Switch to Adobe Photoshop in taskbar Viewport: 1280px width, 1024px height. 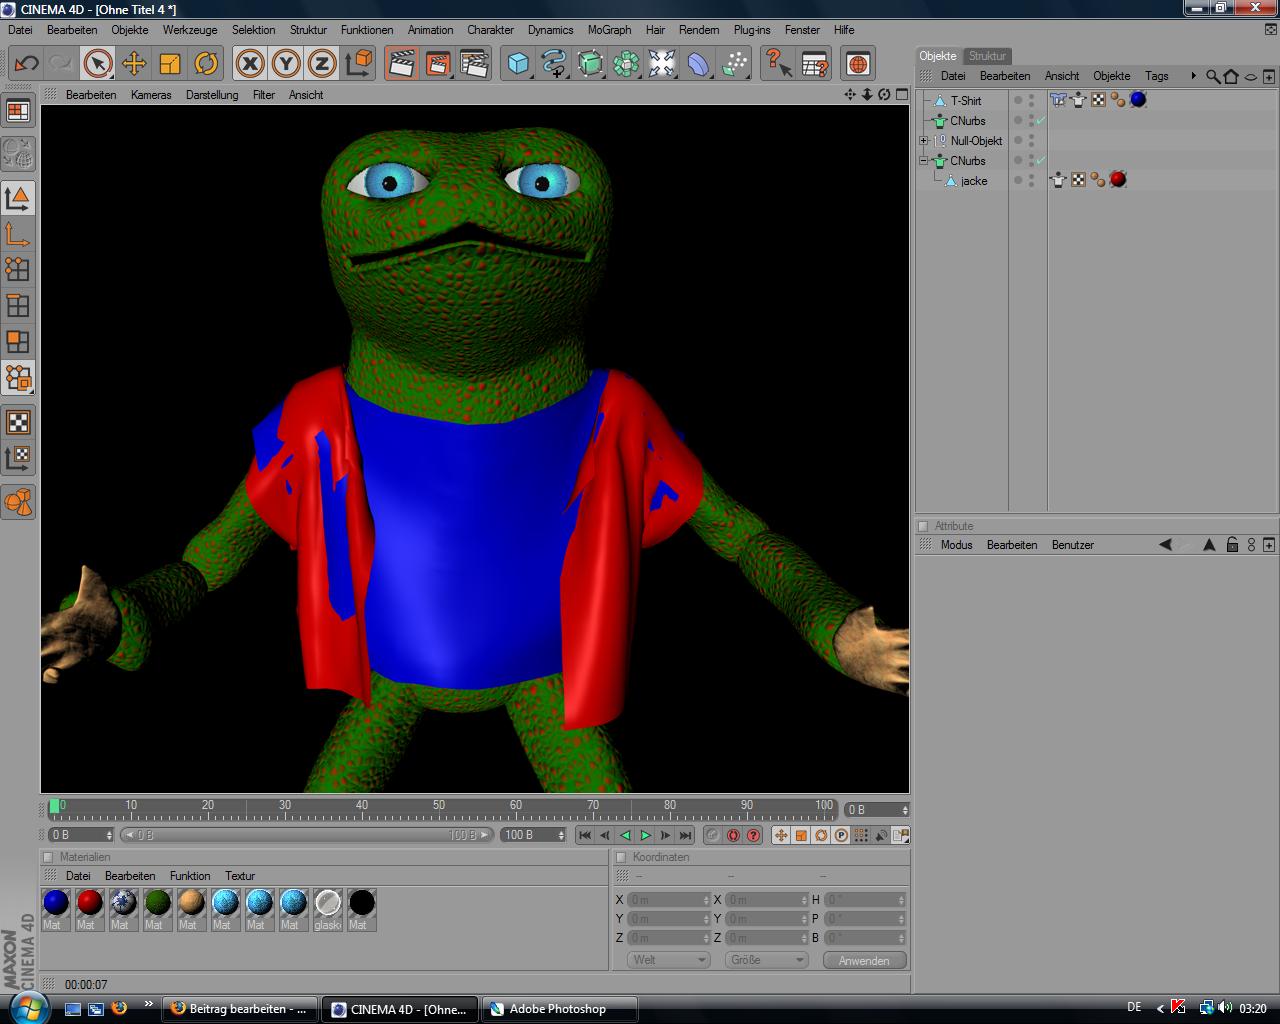click(x=558, y=1009)
